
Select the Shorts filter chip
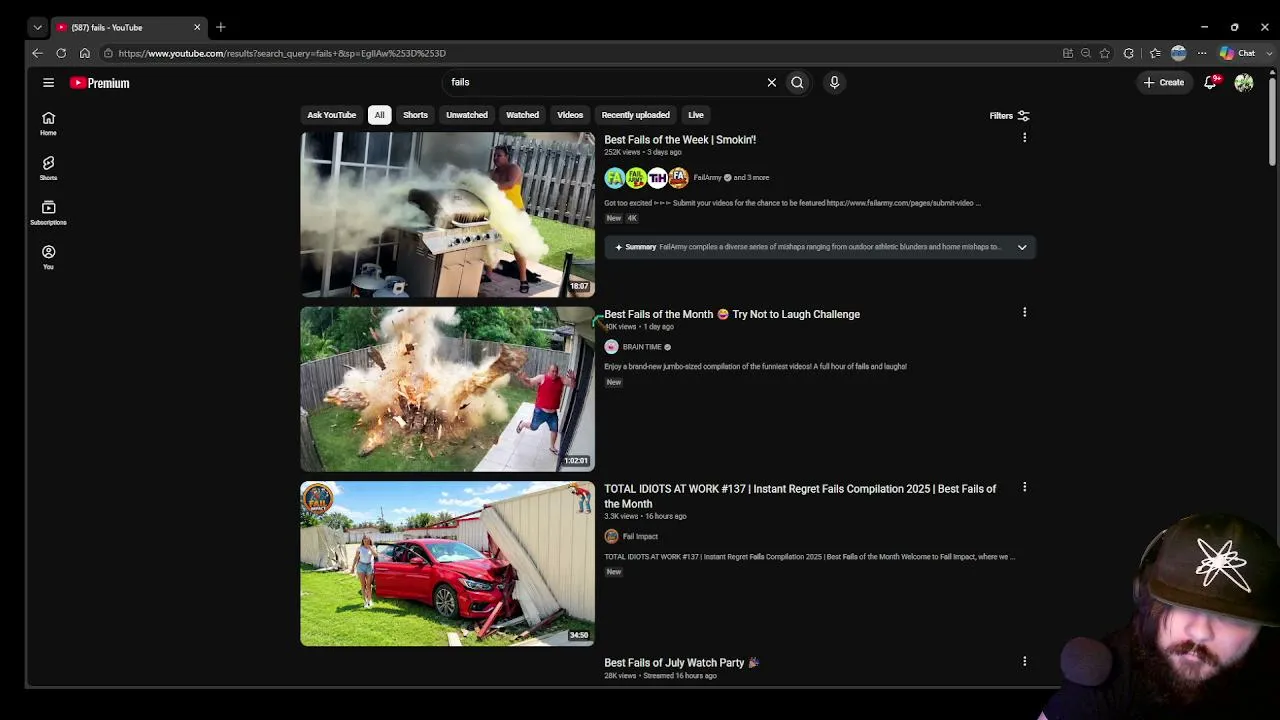[x=415, y=115]
